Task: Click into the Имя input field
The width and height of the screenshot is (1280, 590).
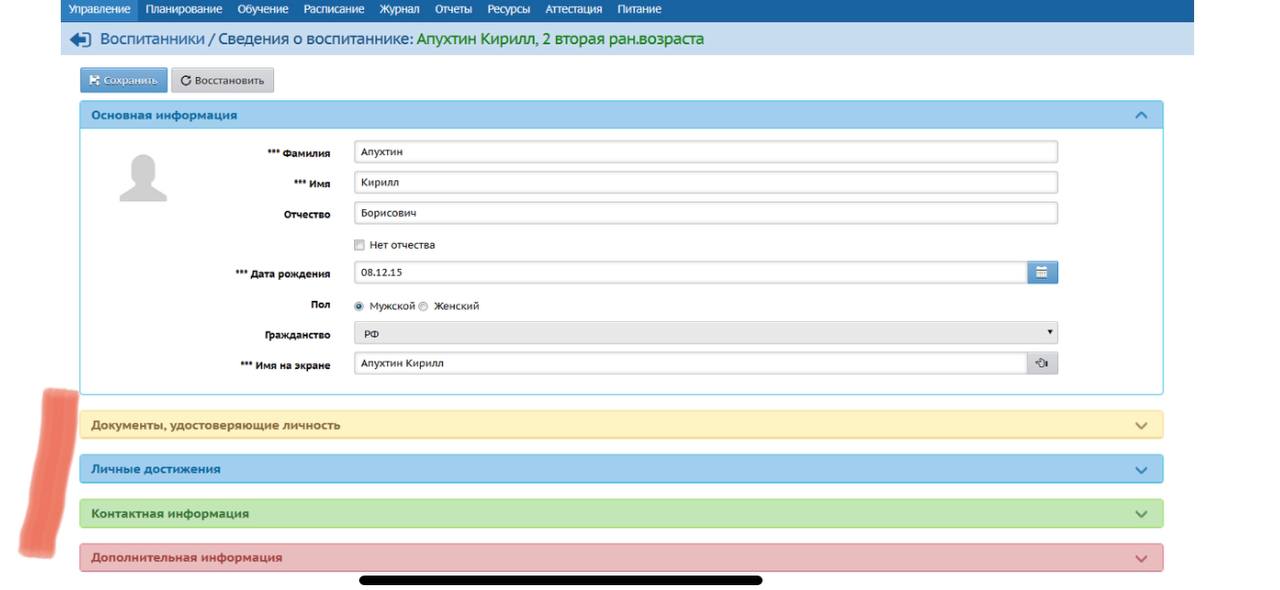Action: pyautogui.click(x=706, y=183)
